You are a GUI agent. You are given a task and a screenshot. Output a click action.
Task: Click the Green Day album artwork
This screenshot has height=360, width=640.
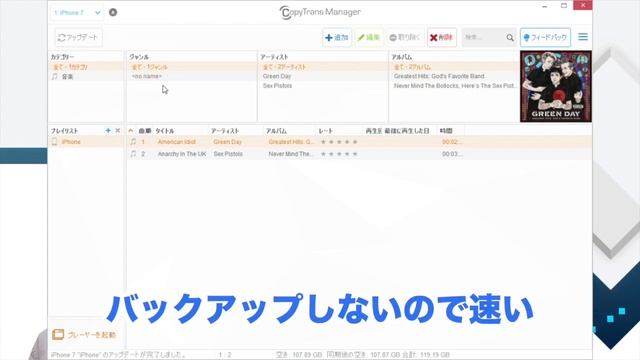pos(556,86)
